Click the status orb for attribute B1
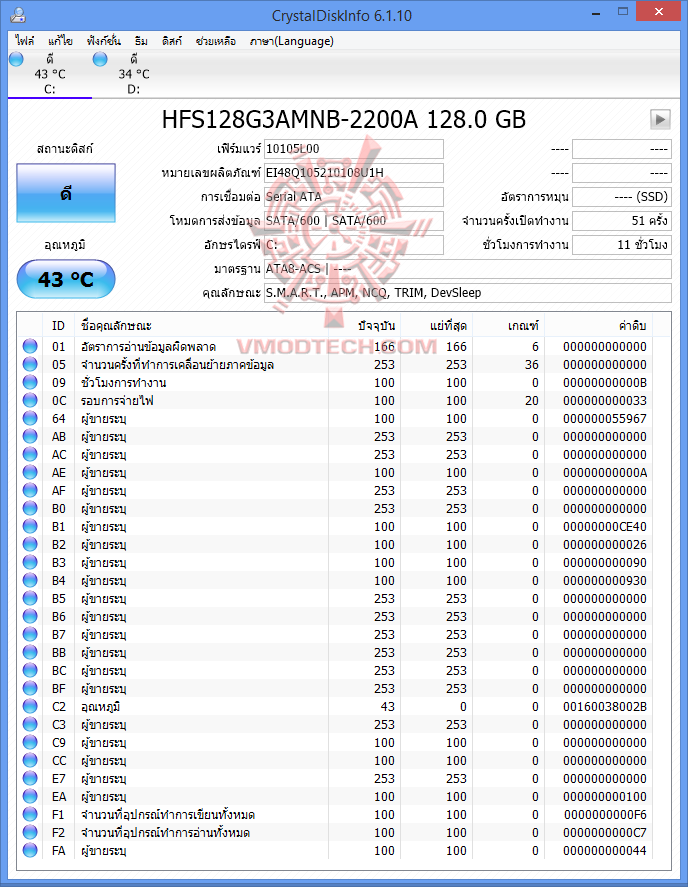The image size is (688, 887). [30, 526]
